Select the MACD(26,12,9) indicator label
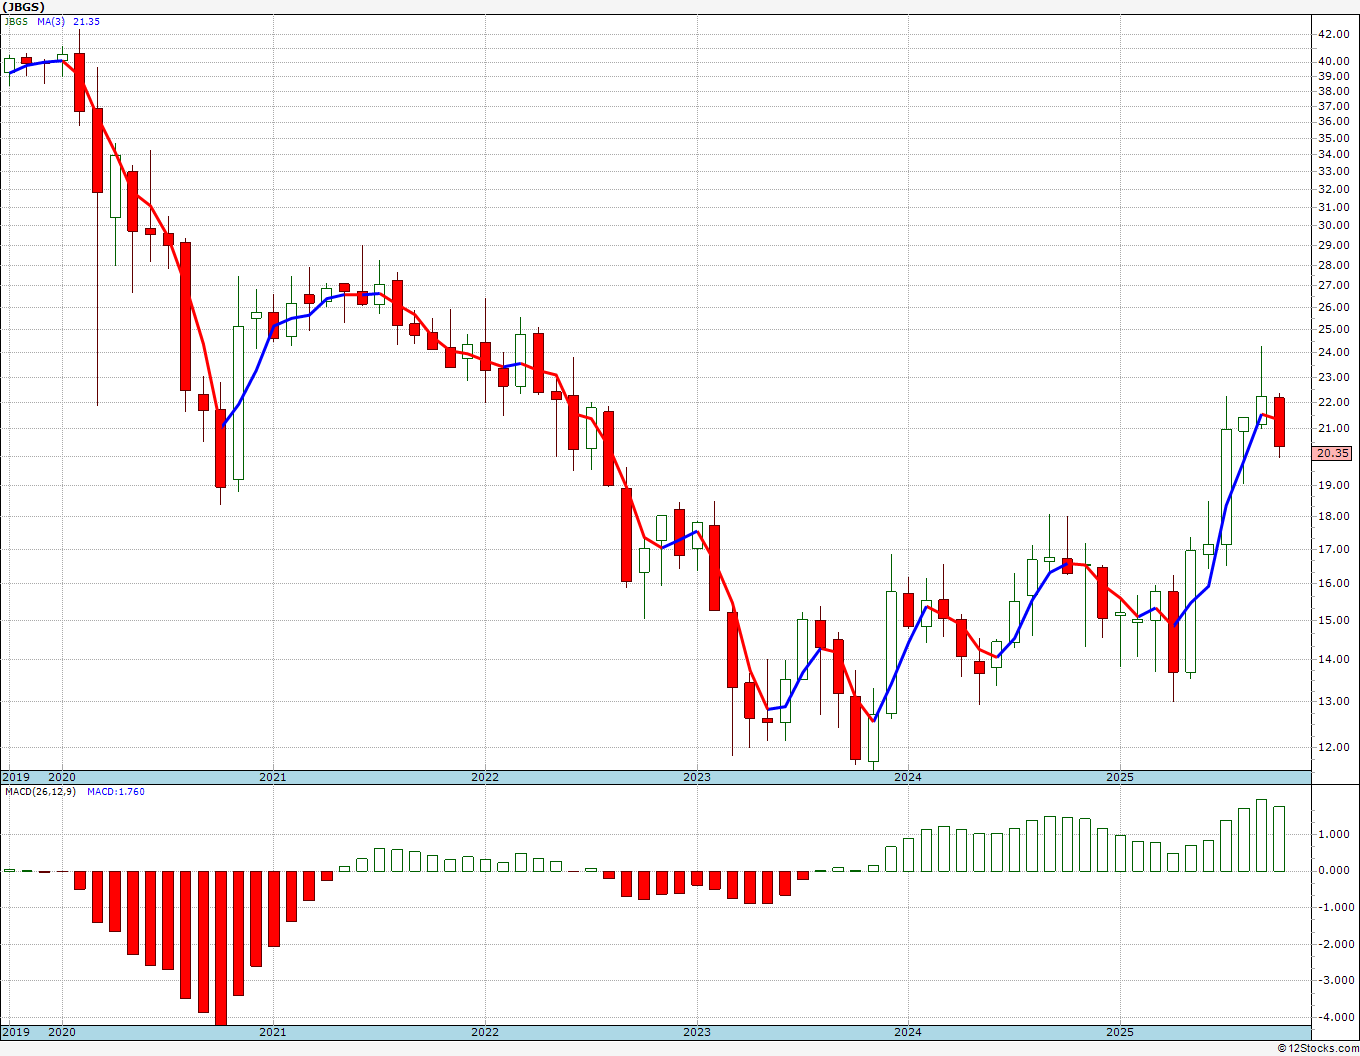The width and height of the screenshot is (1360, 1056). pyautogui.click(x=38, y=792)
